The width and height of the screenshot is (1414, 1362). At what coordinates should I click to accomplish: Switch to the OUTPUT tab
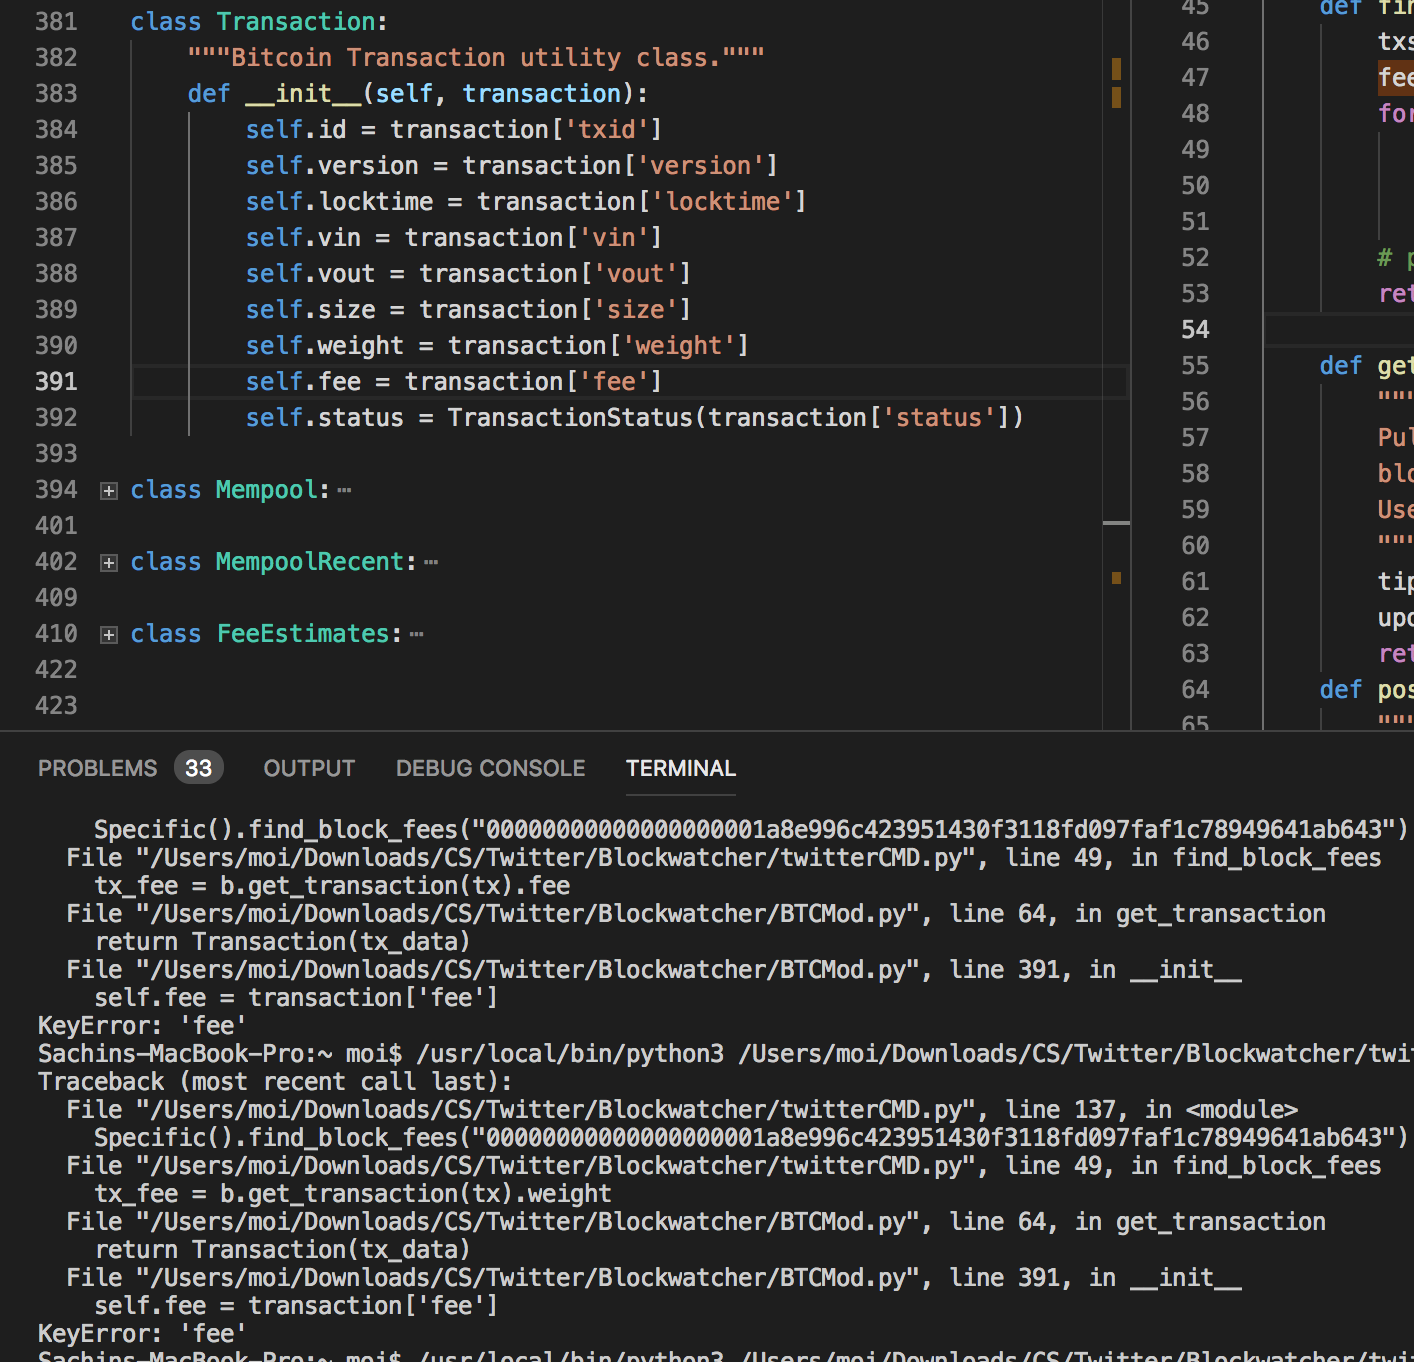click(x=309, y=768)
